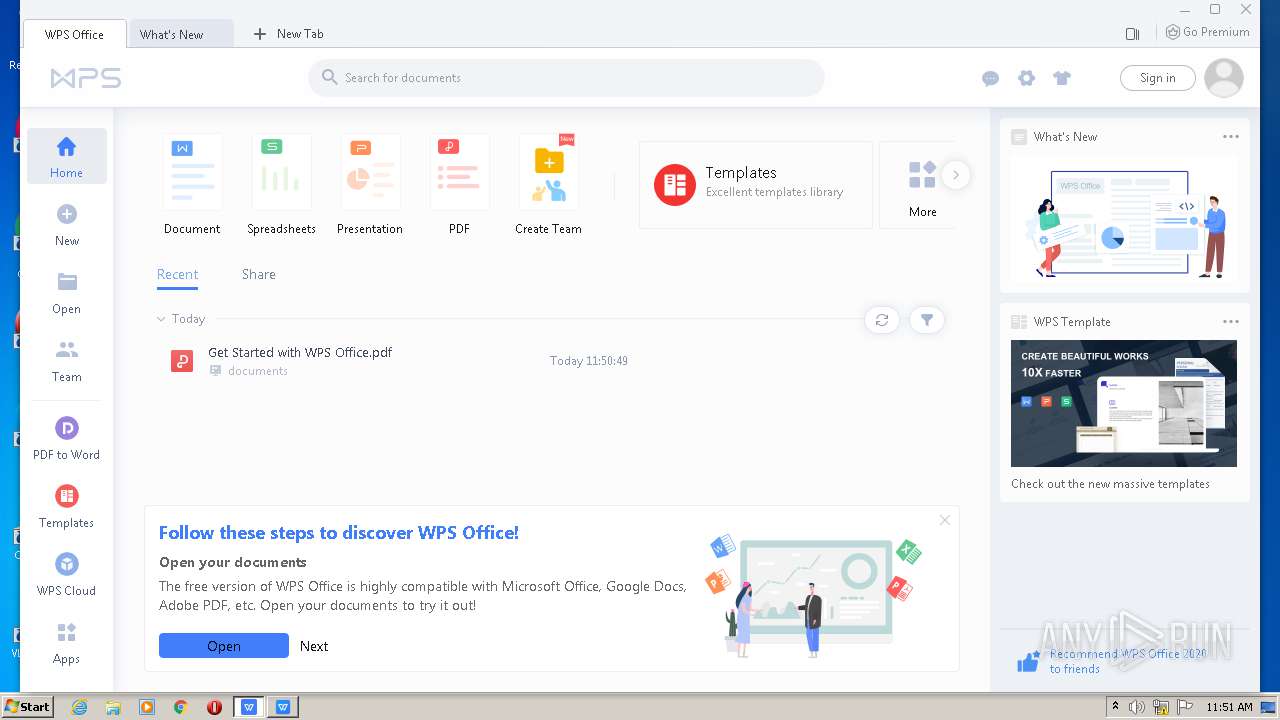The image size is (1280, 720).
Task: Click the Windows Start button
Action: 28,706
